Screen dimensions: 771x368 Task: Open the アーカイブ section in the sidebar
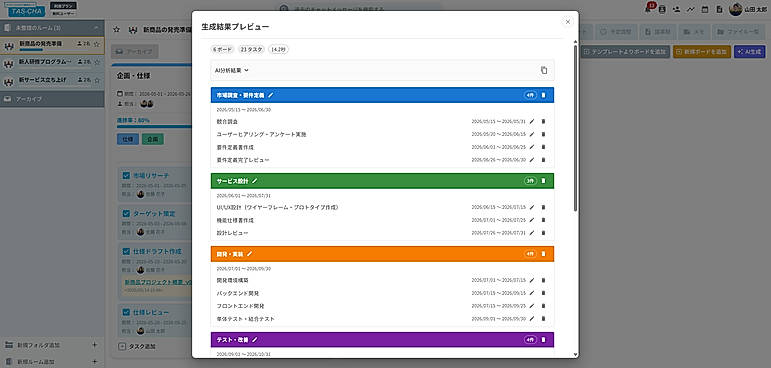pos(52,99)
